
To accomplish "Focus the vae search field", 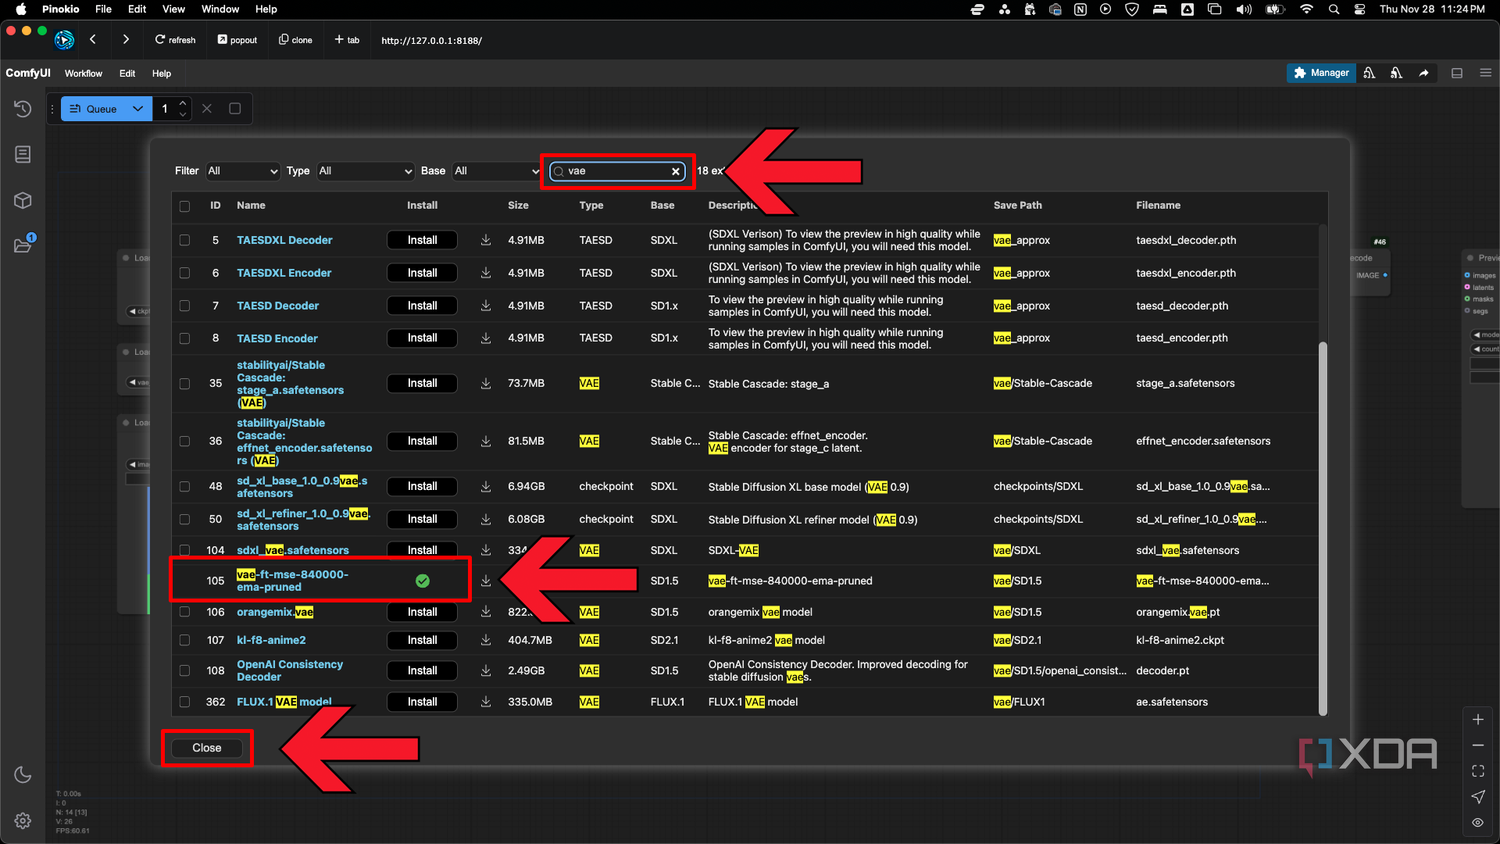I will [x=618, y=171].
